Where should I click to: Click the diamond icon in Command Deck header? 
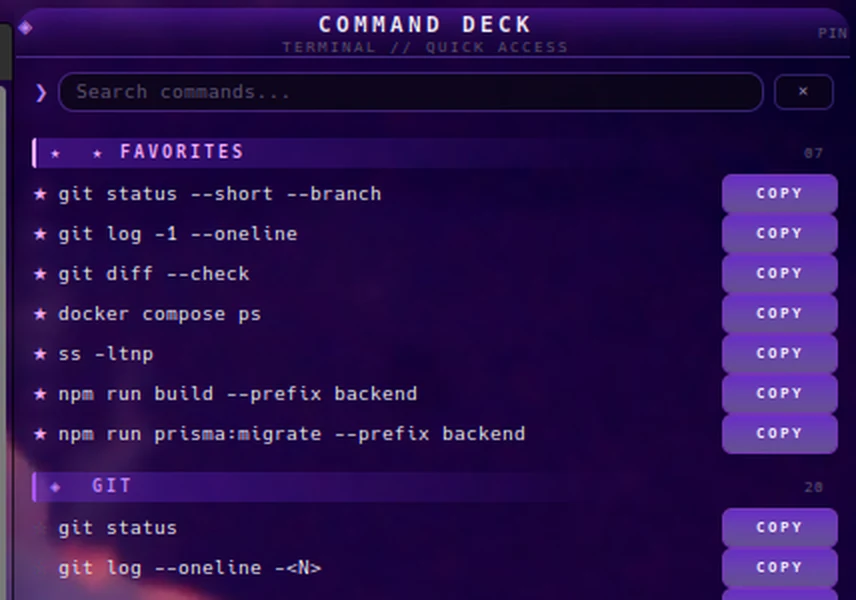click(25, 27)
